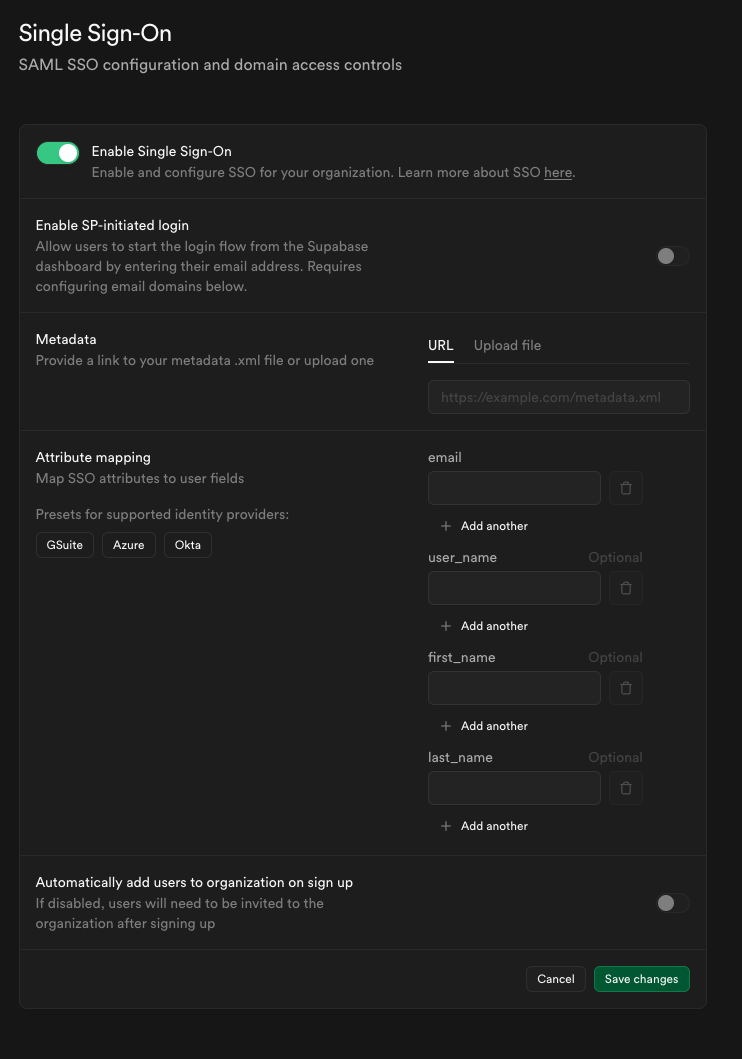Apply the GSuite attribute preset

65,545
